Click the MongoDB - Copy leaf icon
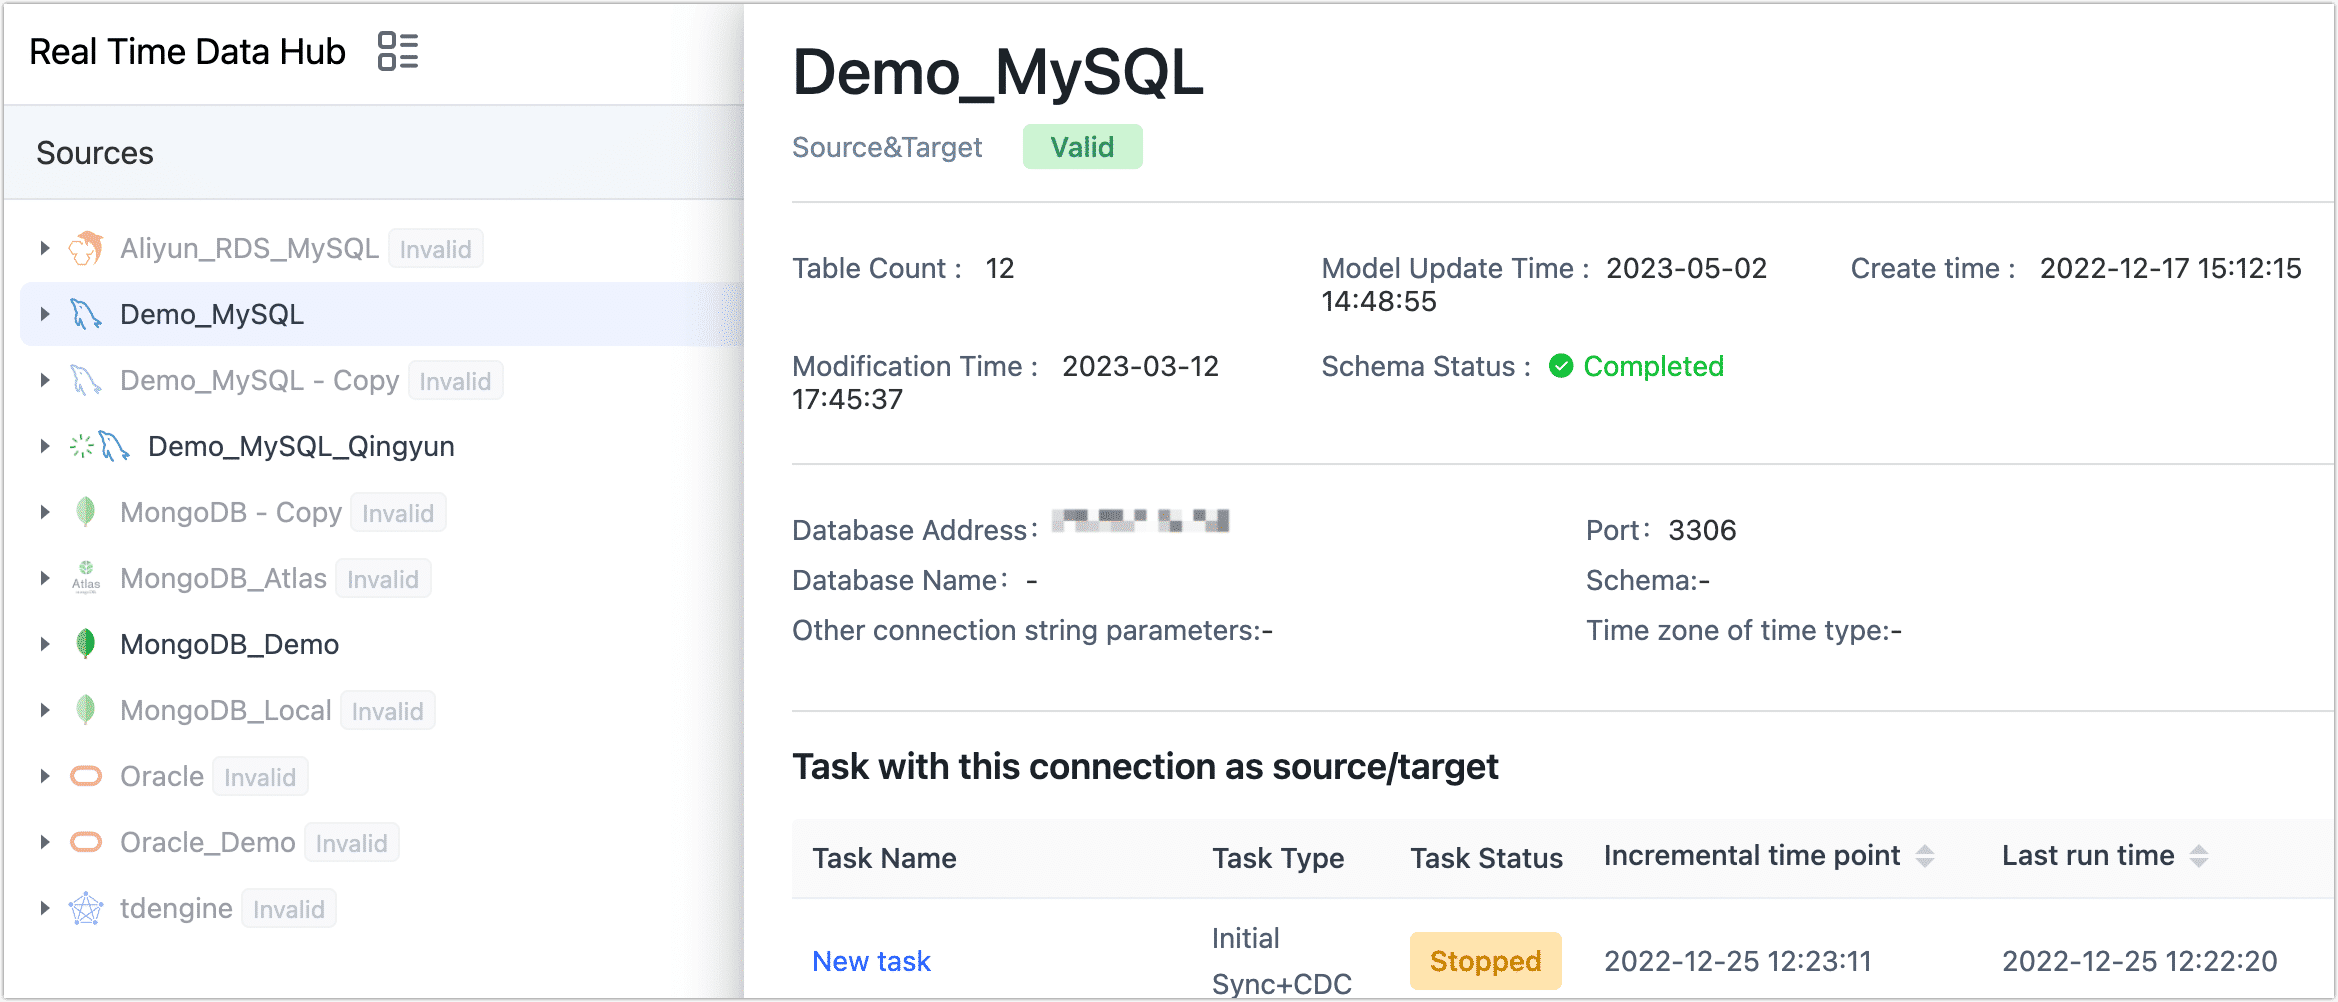The height and width of the screenshot is (1002, 2338). point(86,512)
